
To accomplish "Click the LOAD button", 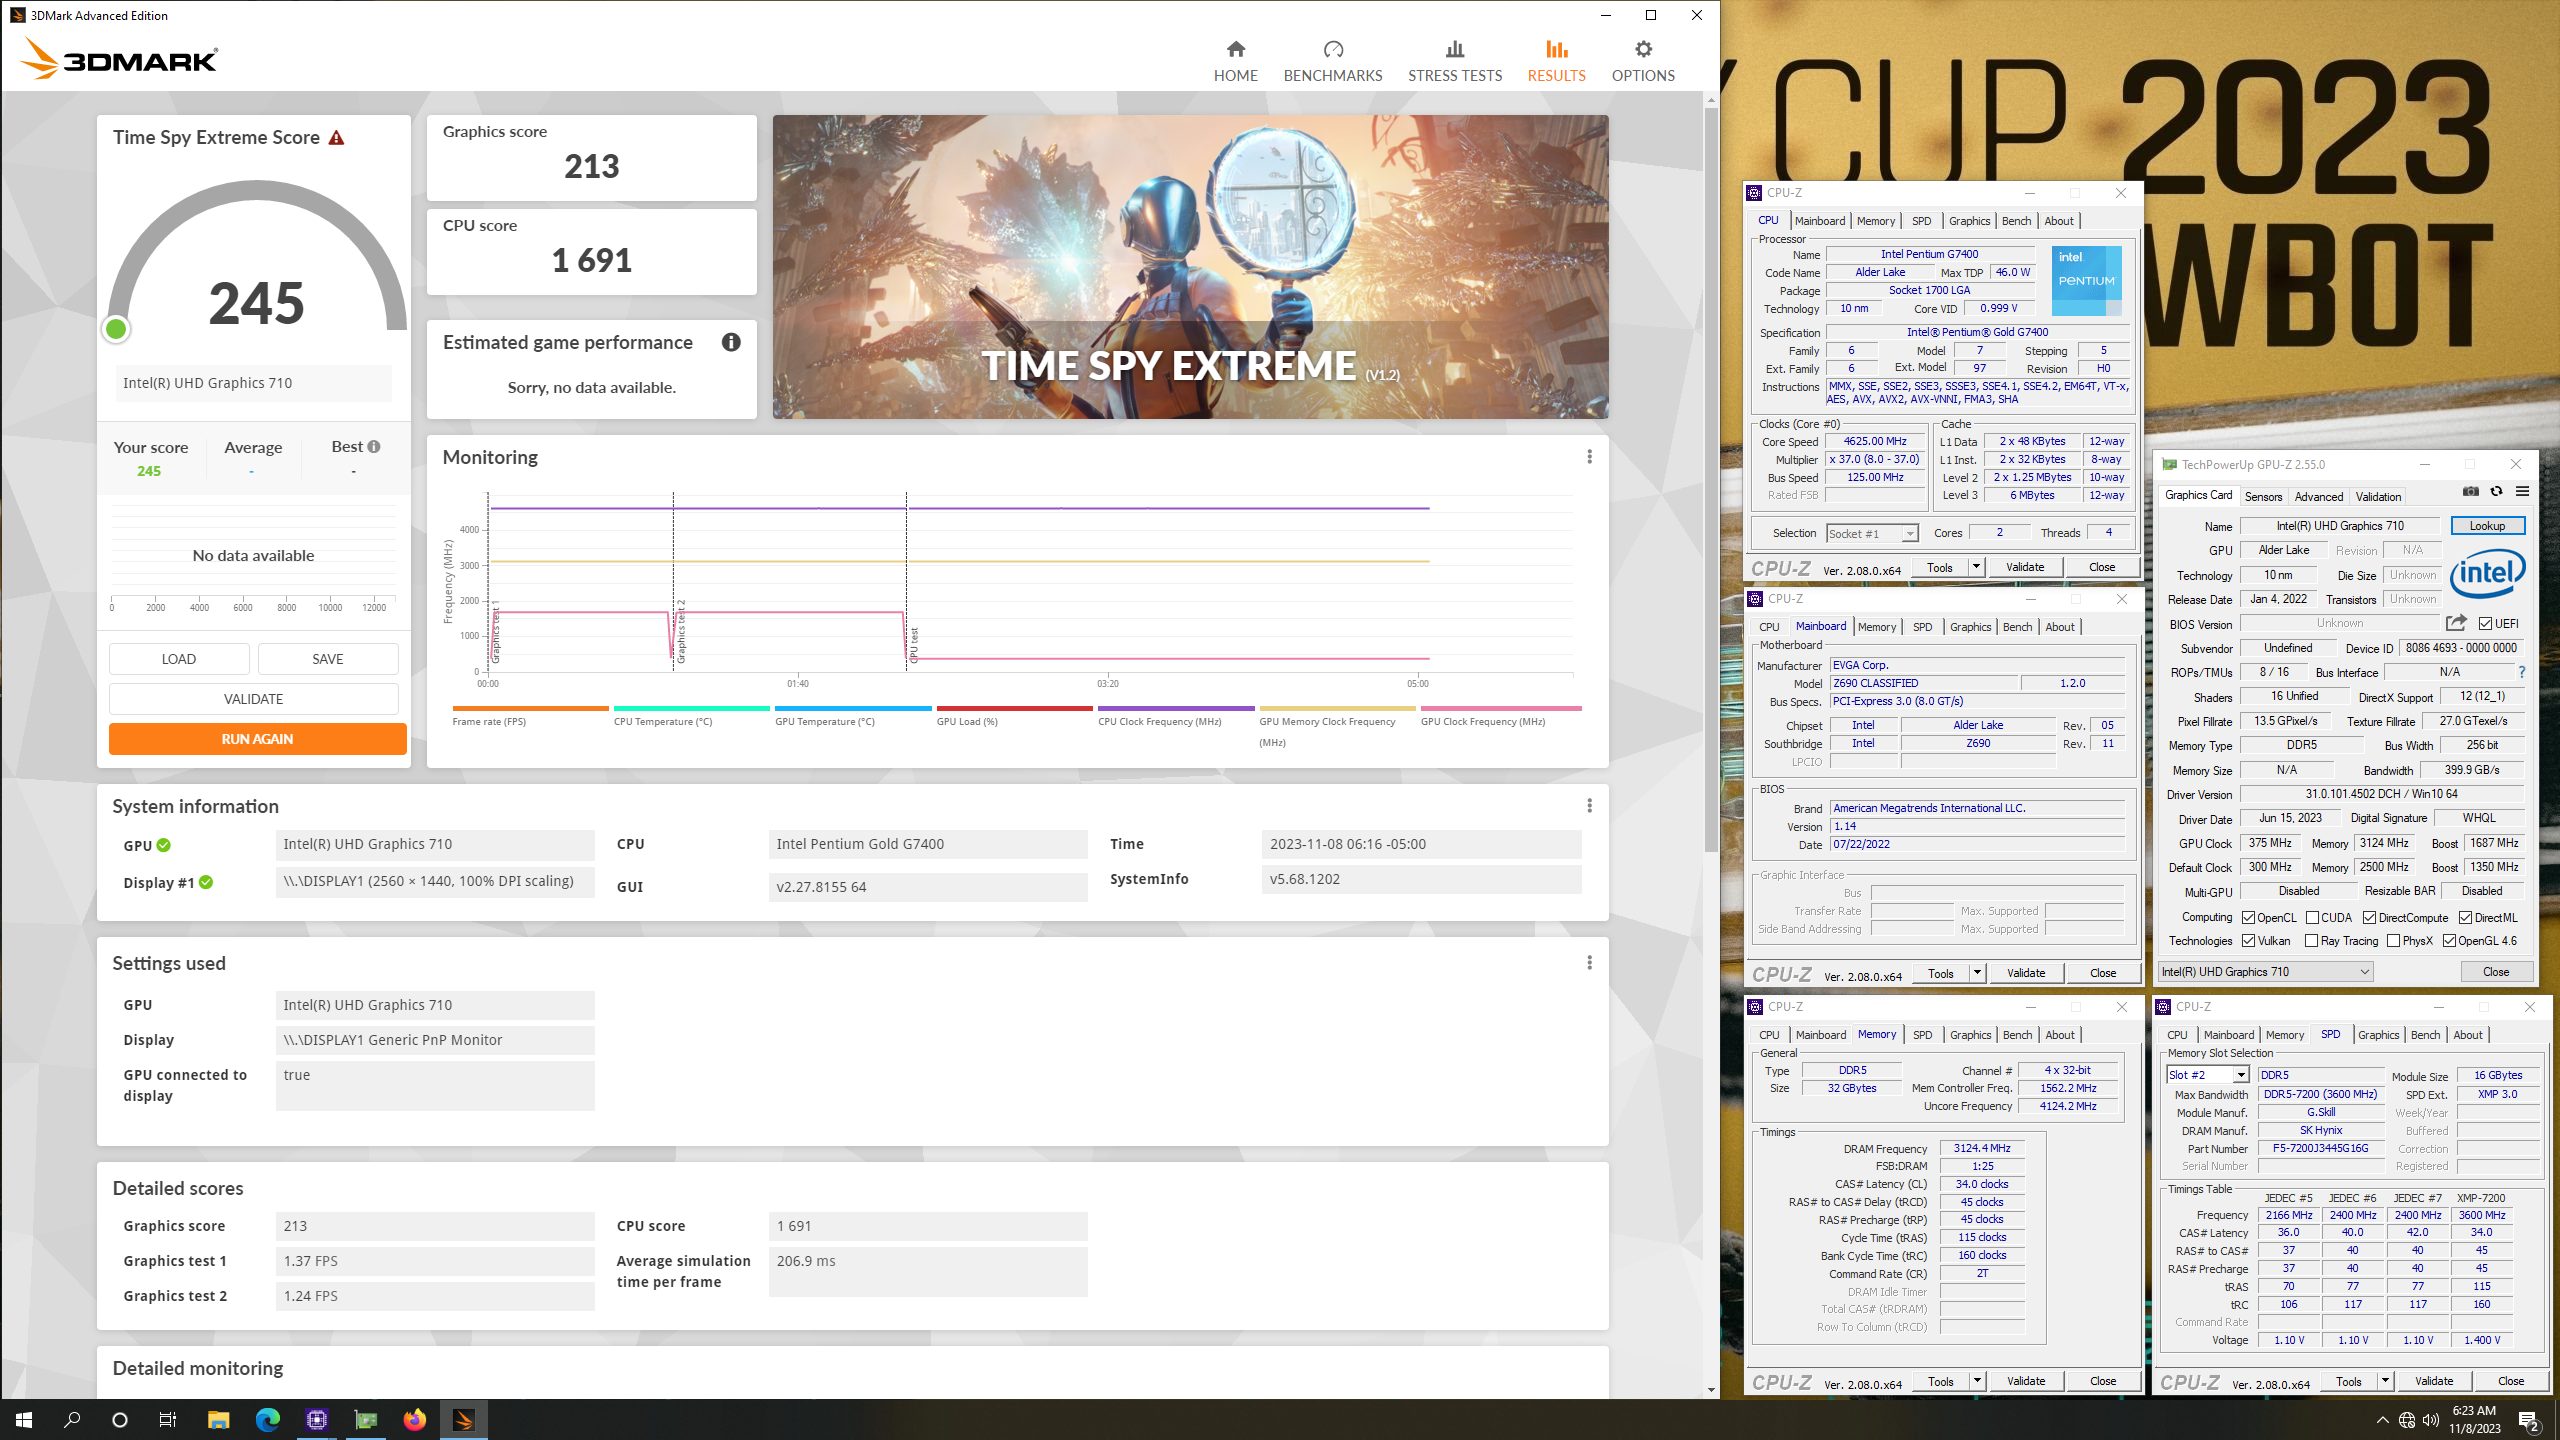I will pos(179,659).
